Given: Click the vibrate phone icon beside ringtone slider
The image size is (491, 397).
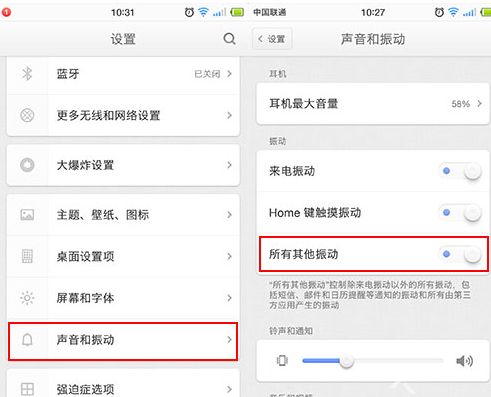Looking at the screenshot, I should point(282,361).
